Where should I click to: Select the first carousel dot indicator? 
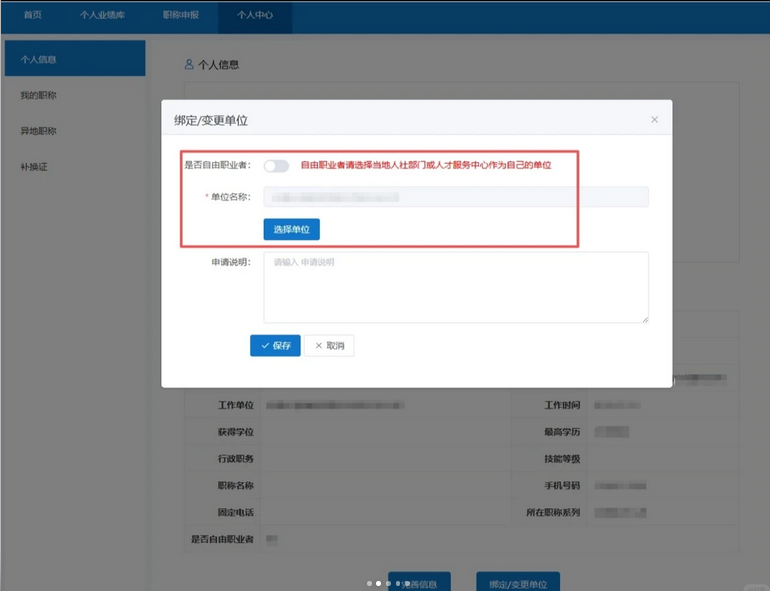click(369, 583)
